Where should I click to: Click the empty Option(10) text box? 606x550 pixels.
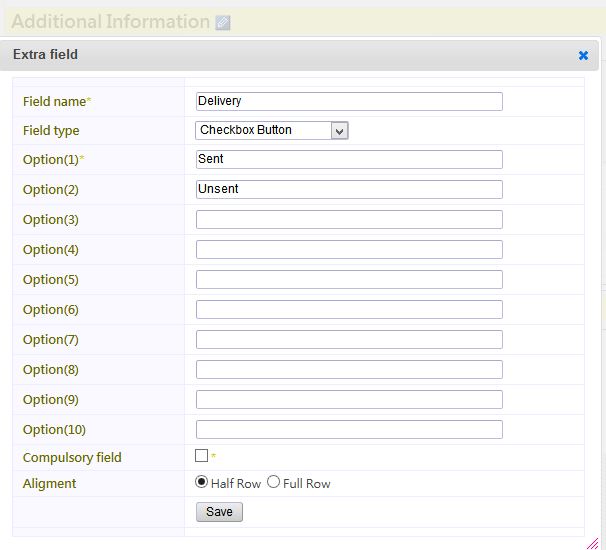click(349, 429)
